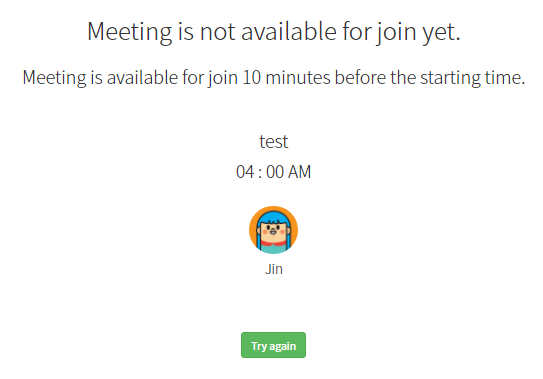Image resolution: width=543 pixels, height=379 pixels.
Task: Click the "AM" label in the meeting time
Action: click(300, 172)
